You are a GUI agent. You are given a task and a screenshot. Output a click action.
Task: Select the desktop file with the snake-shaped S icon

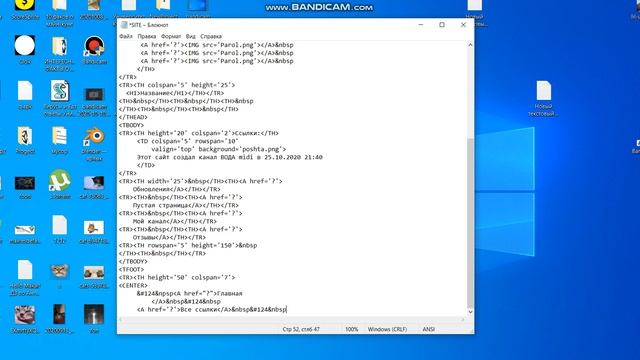pyautogui.click(x=60, y=91)
